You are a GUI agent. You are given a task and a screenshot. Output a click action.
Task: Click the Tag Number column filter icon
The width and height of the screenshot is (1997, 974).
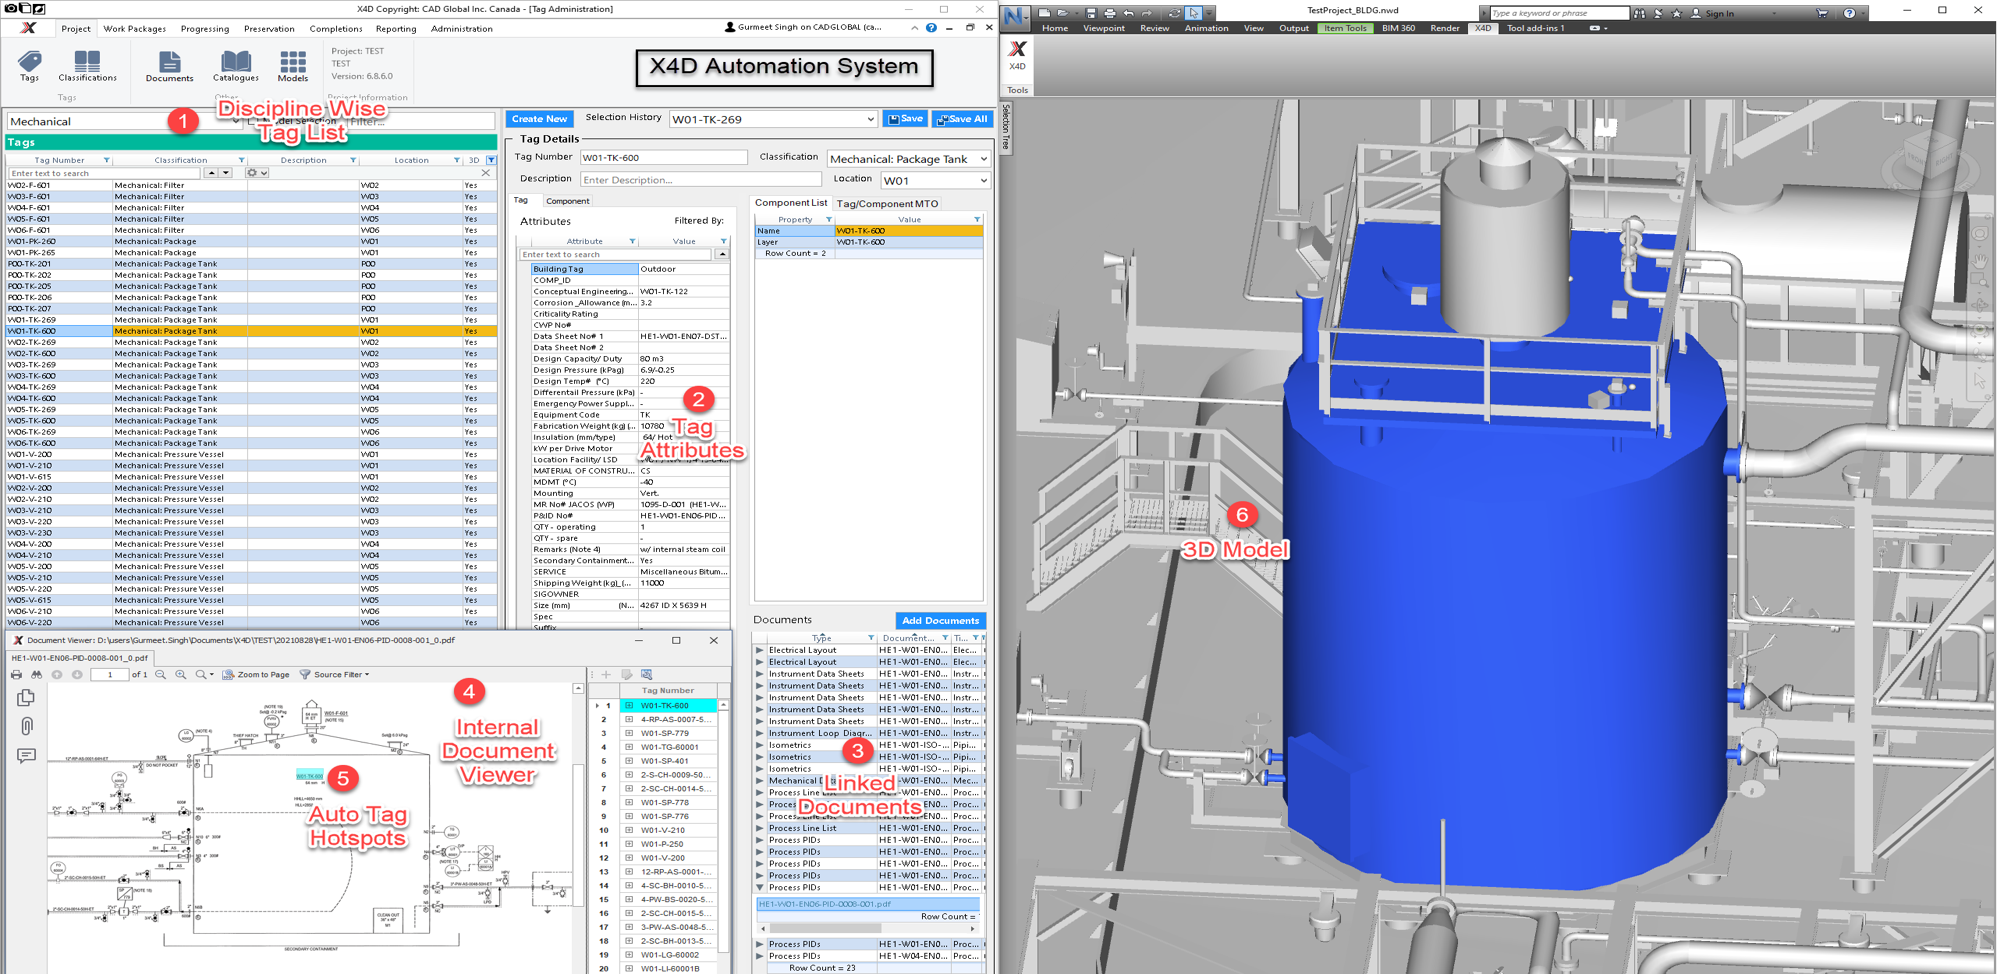click(107, 160)
